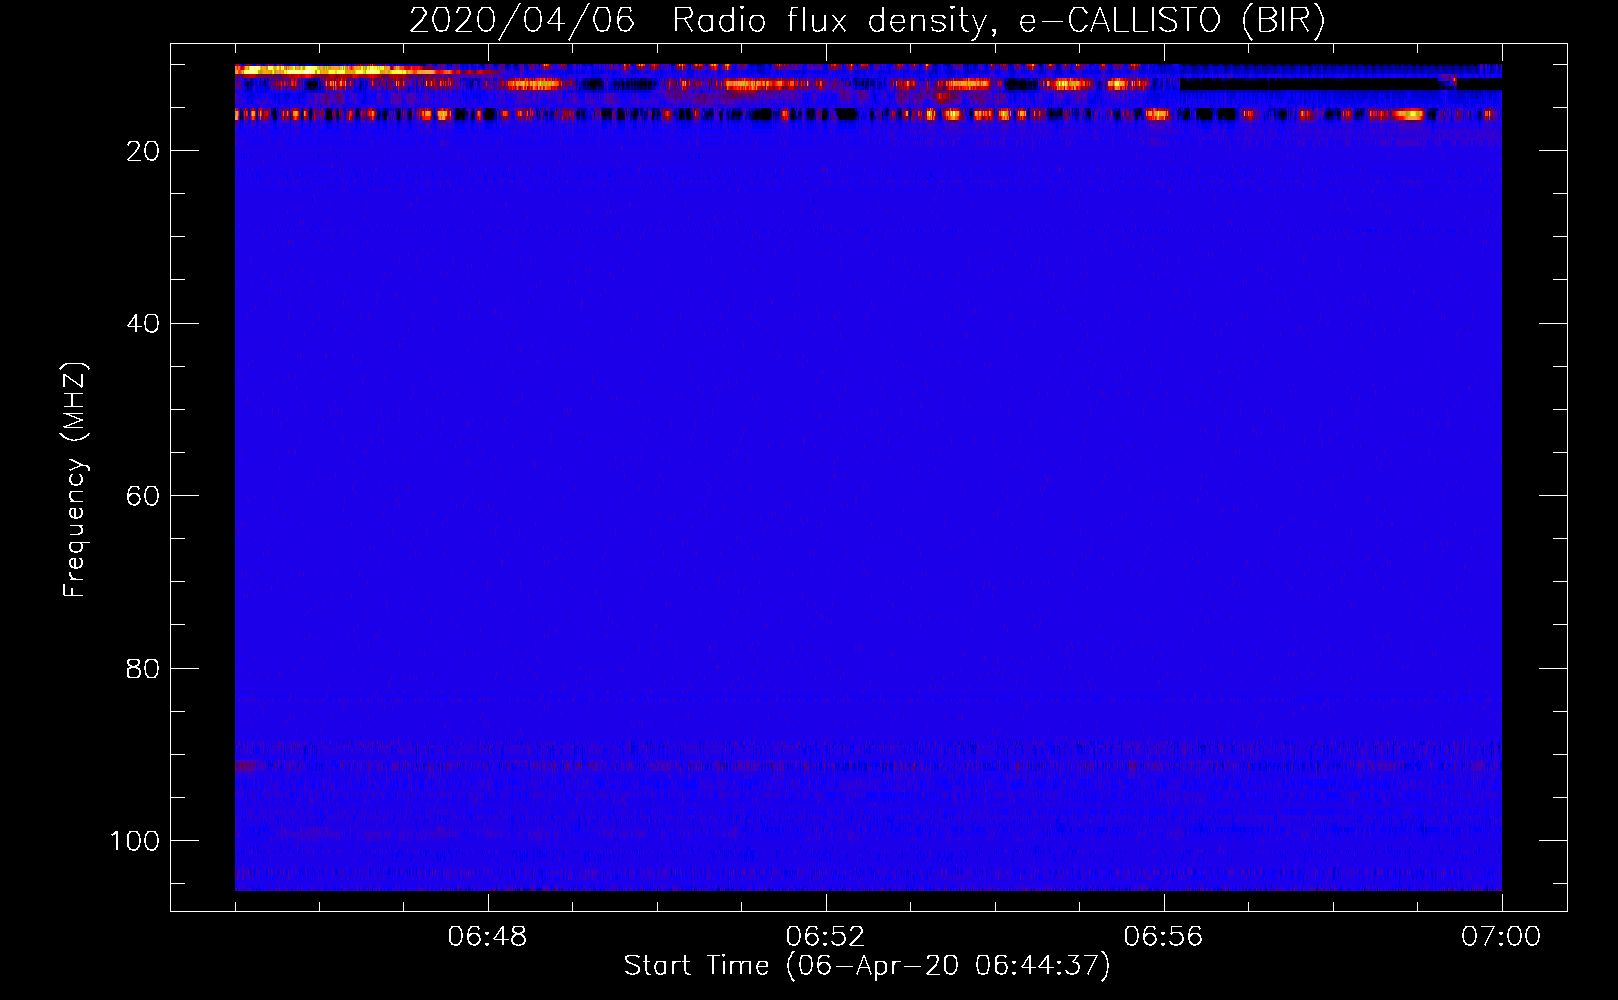
Task: Click the 60 frequency tick label
Action: pos(143,496)
